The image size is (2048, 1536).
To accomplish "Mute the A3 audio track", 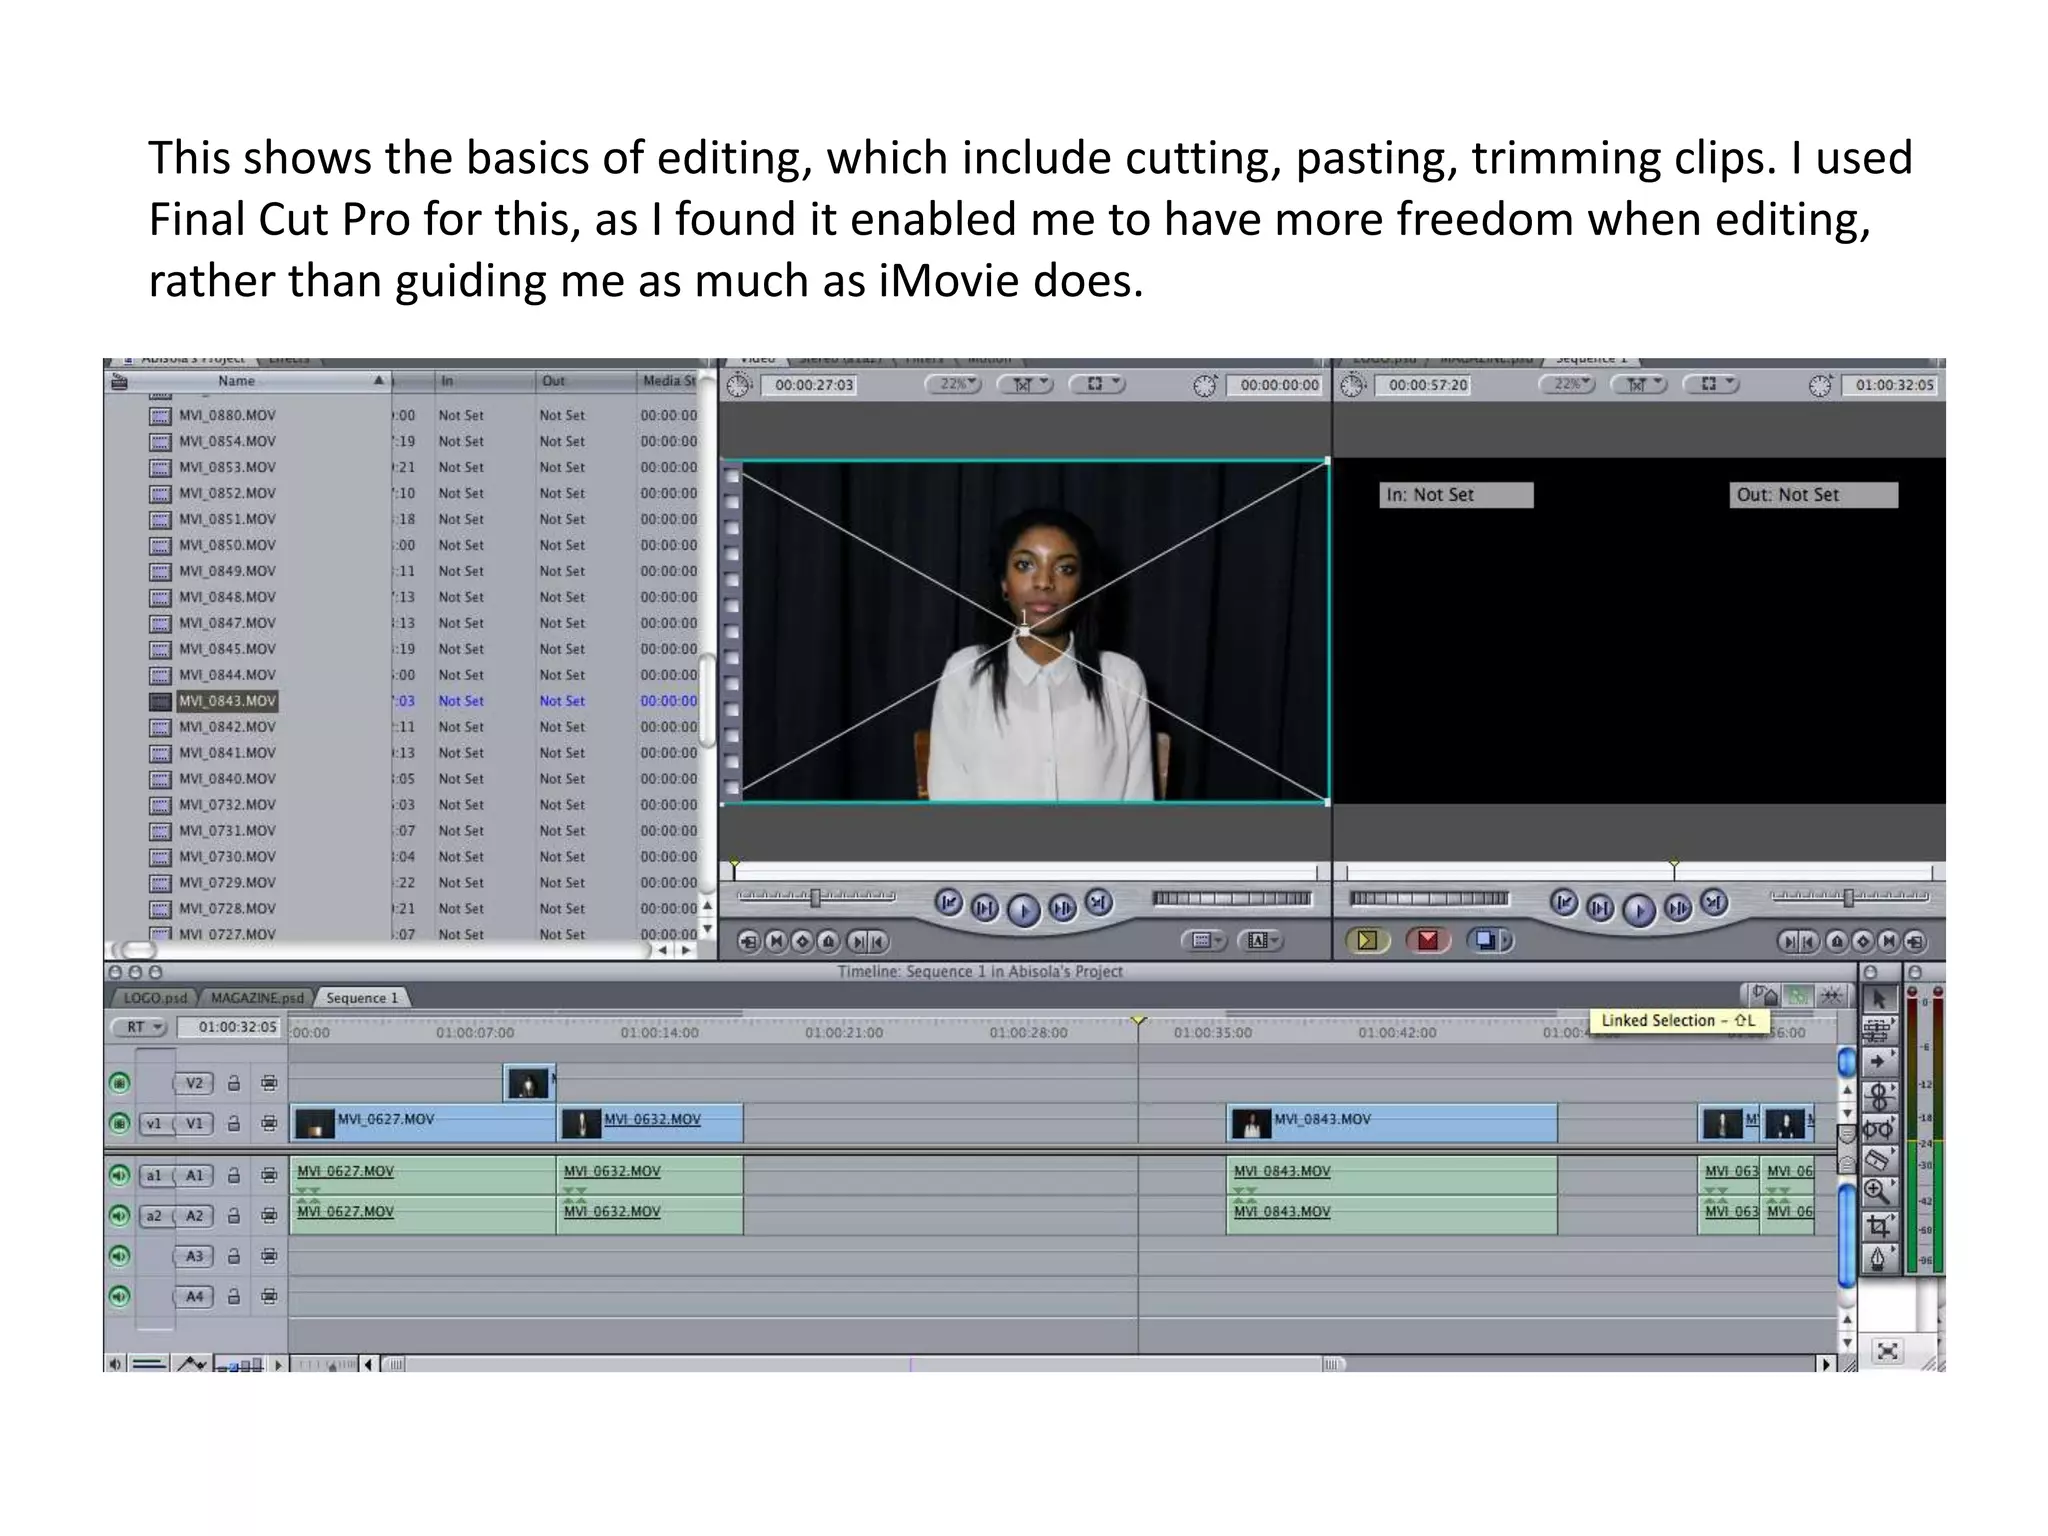I will (119, 1256).
